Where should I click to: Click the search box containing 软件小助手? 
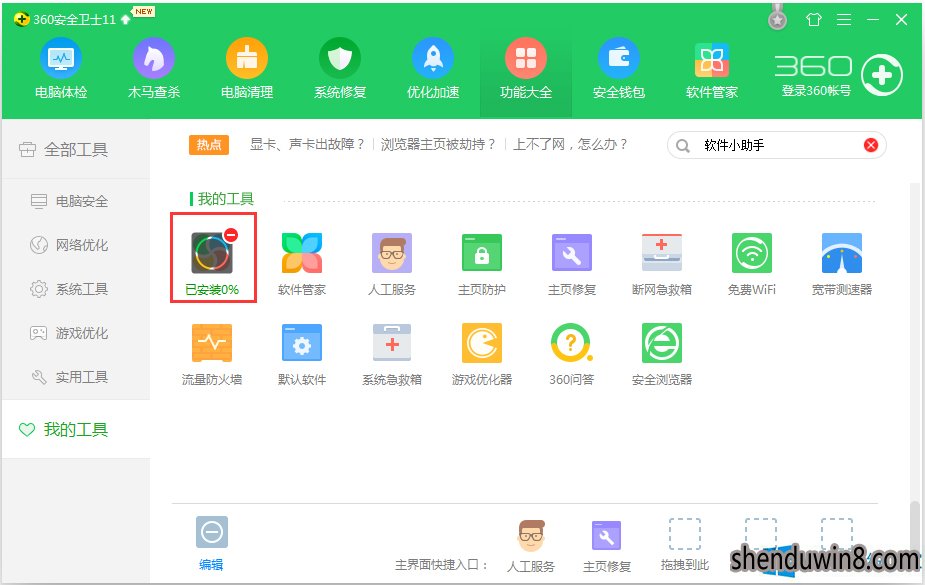coord(776,145)
